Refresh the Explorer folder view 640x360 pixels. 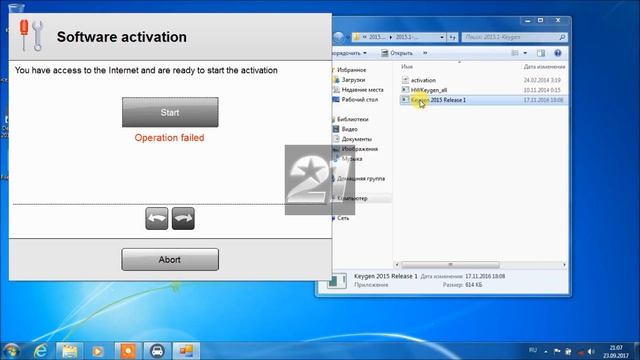point(452,37)
